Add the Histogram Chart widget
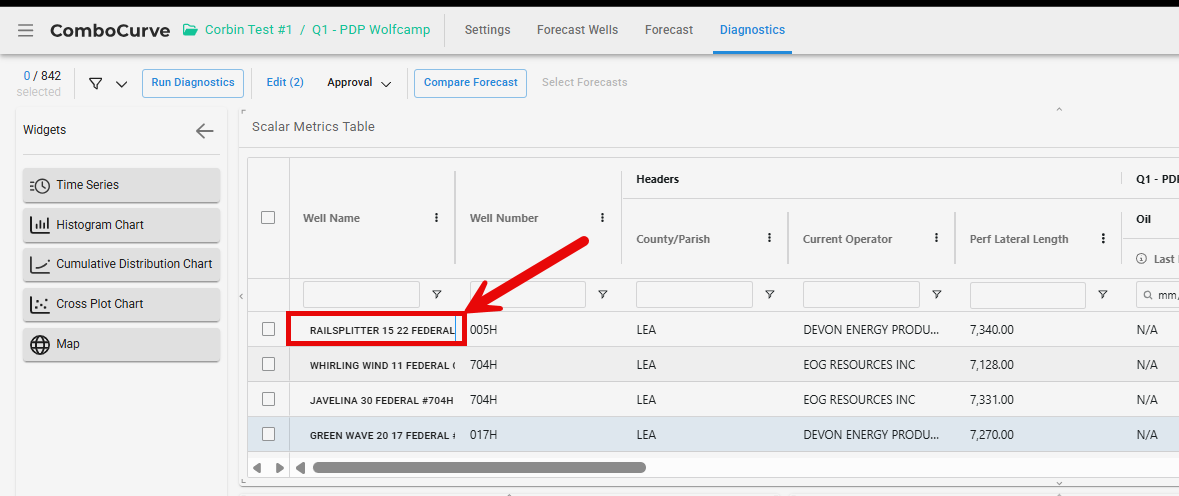The width and height of the screenshot is (1179, 496). coord(121,225)
